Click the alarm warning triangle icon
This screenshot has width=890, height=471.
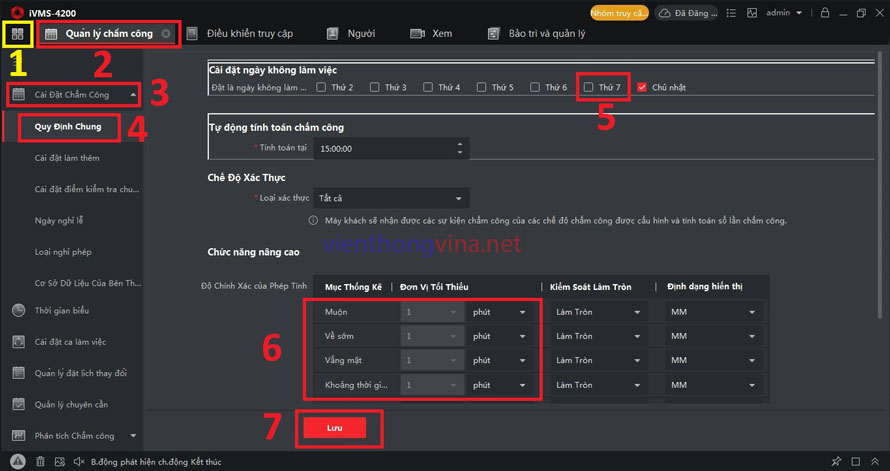[18, 461]
